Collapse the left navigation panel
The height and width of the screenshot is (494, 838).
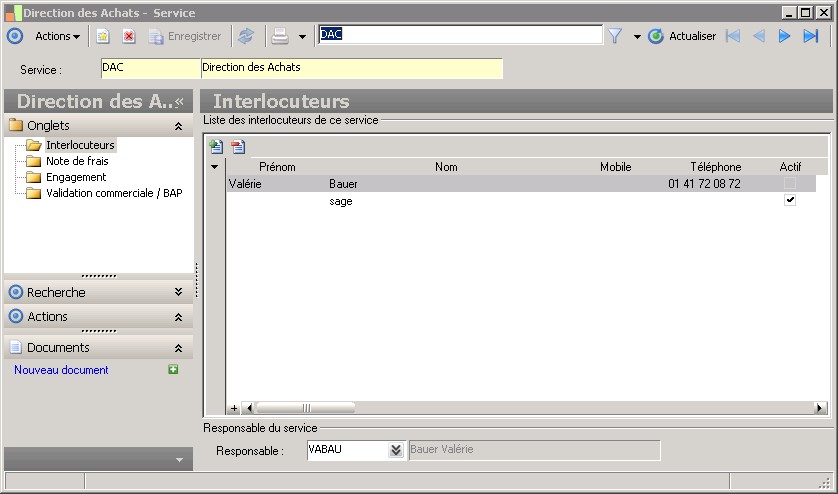(180, 101)
